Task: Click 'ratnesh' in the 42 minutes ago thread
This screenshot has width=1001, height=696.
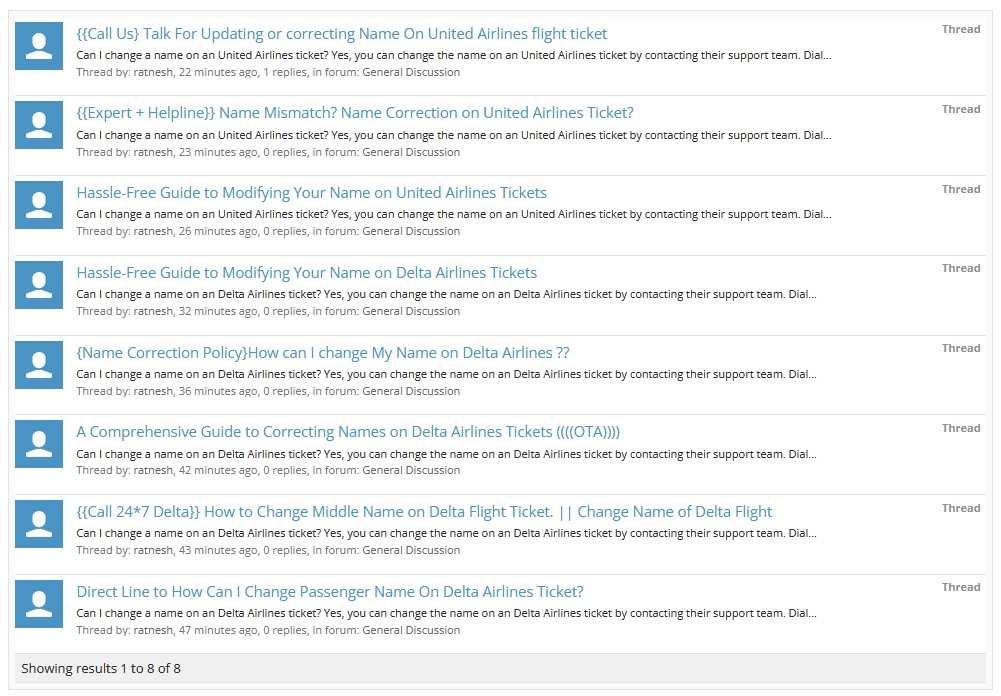Action: pyautogui.click(x=153, y=470)
